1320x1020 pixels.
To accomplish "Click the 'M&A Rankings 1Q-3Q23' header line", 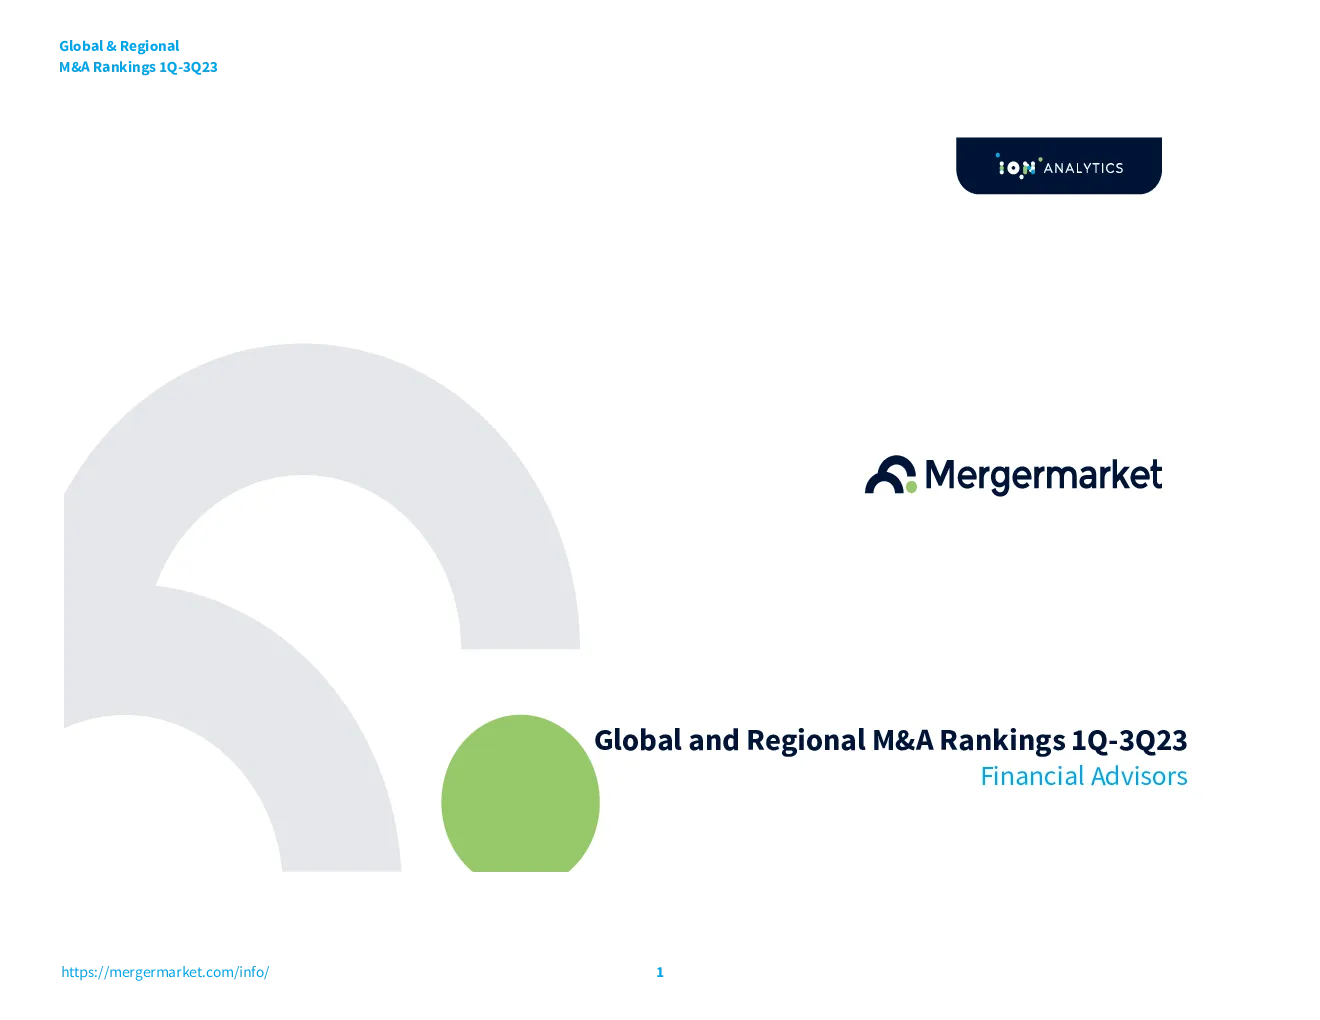I will (138, 67).
